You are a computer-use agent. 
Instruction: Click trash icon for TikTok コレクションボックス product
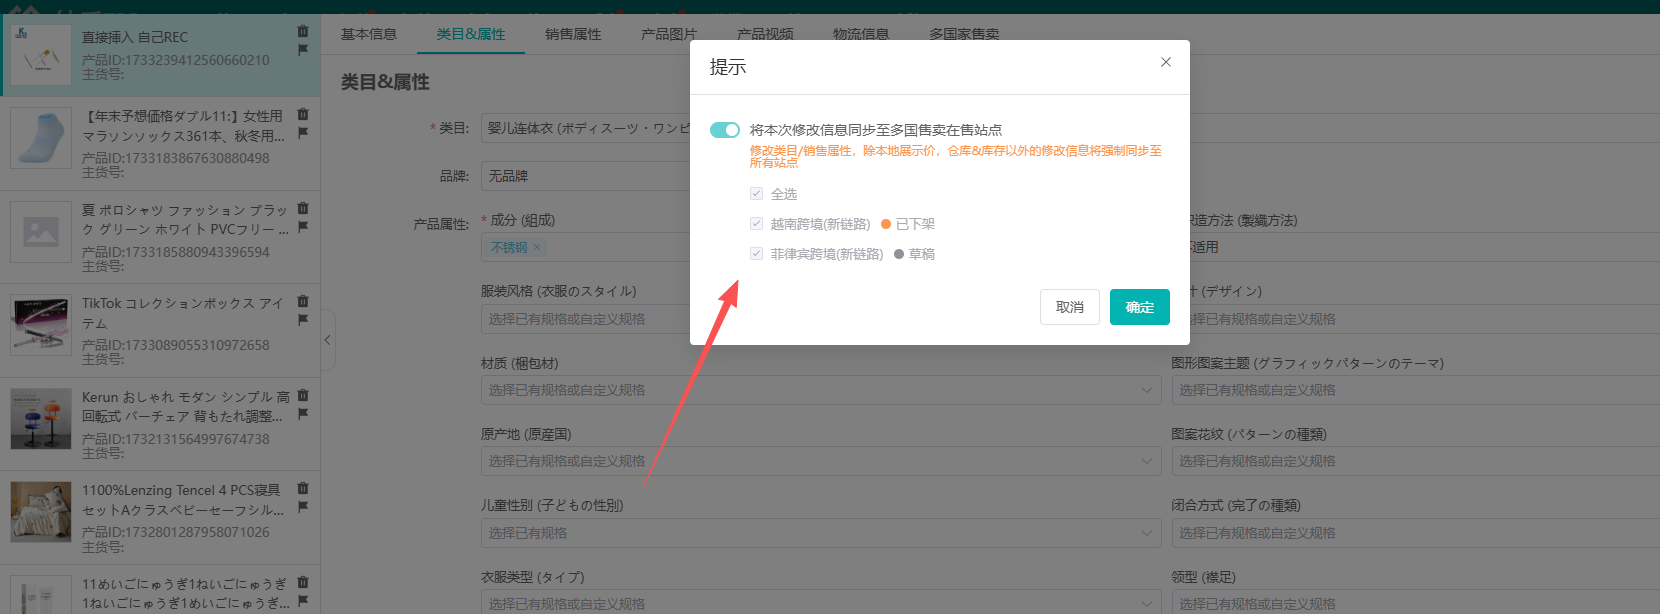303,302
